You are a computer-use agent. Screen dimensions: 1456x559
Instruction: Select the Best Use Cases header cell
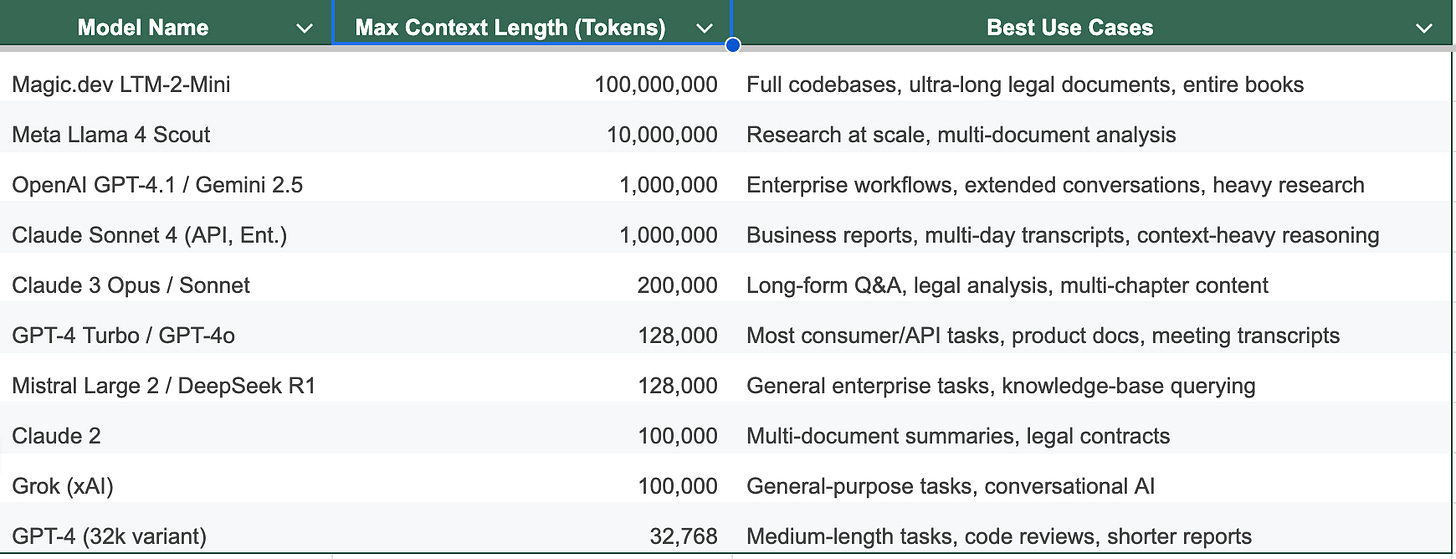(x=1094, y=24)
